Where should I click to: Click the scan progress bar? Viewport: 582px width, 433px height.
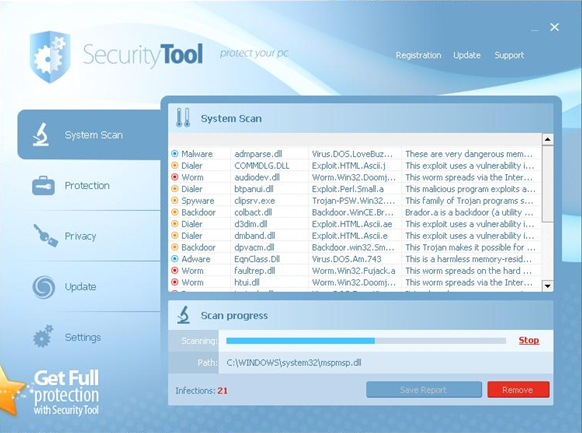point(366,341)
